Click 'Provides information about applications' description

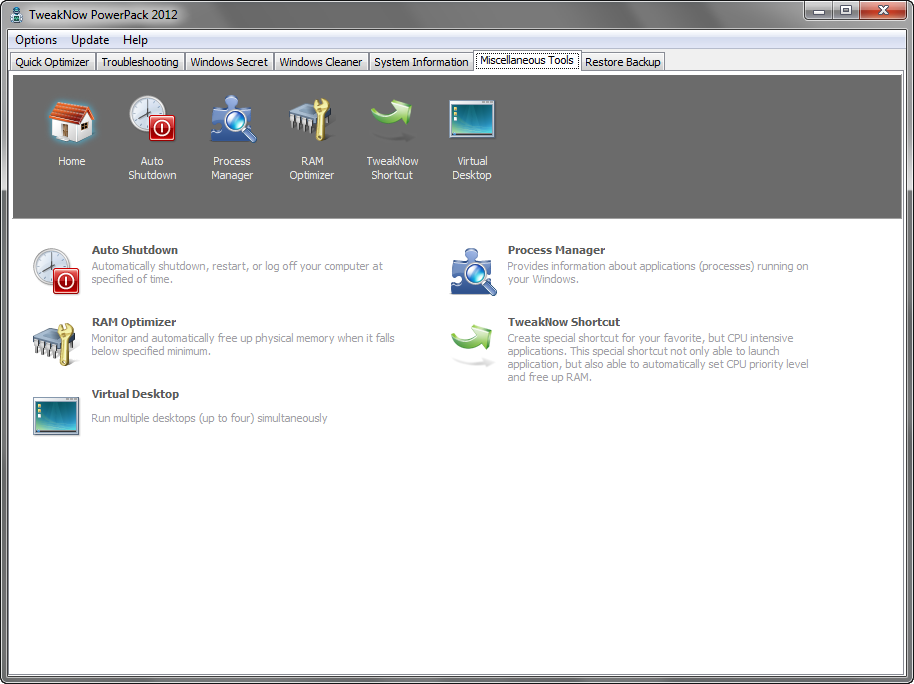pos(658,272)
